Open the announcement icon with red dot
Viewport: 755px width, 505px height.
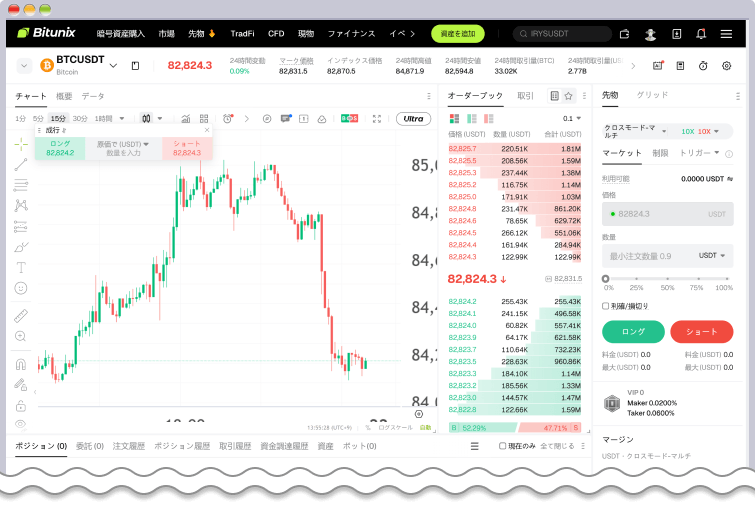pos(658,65)
